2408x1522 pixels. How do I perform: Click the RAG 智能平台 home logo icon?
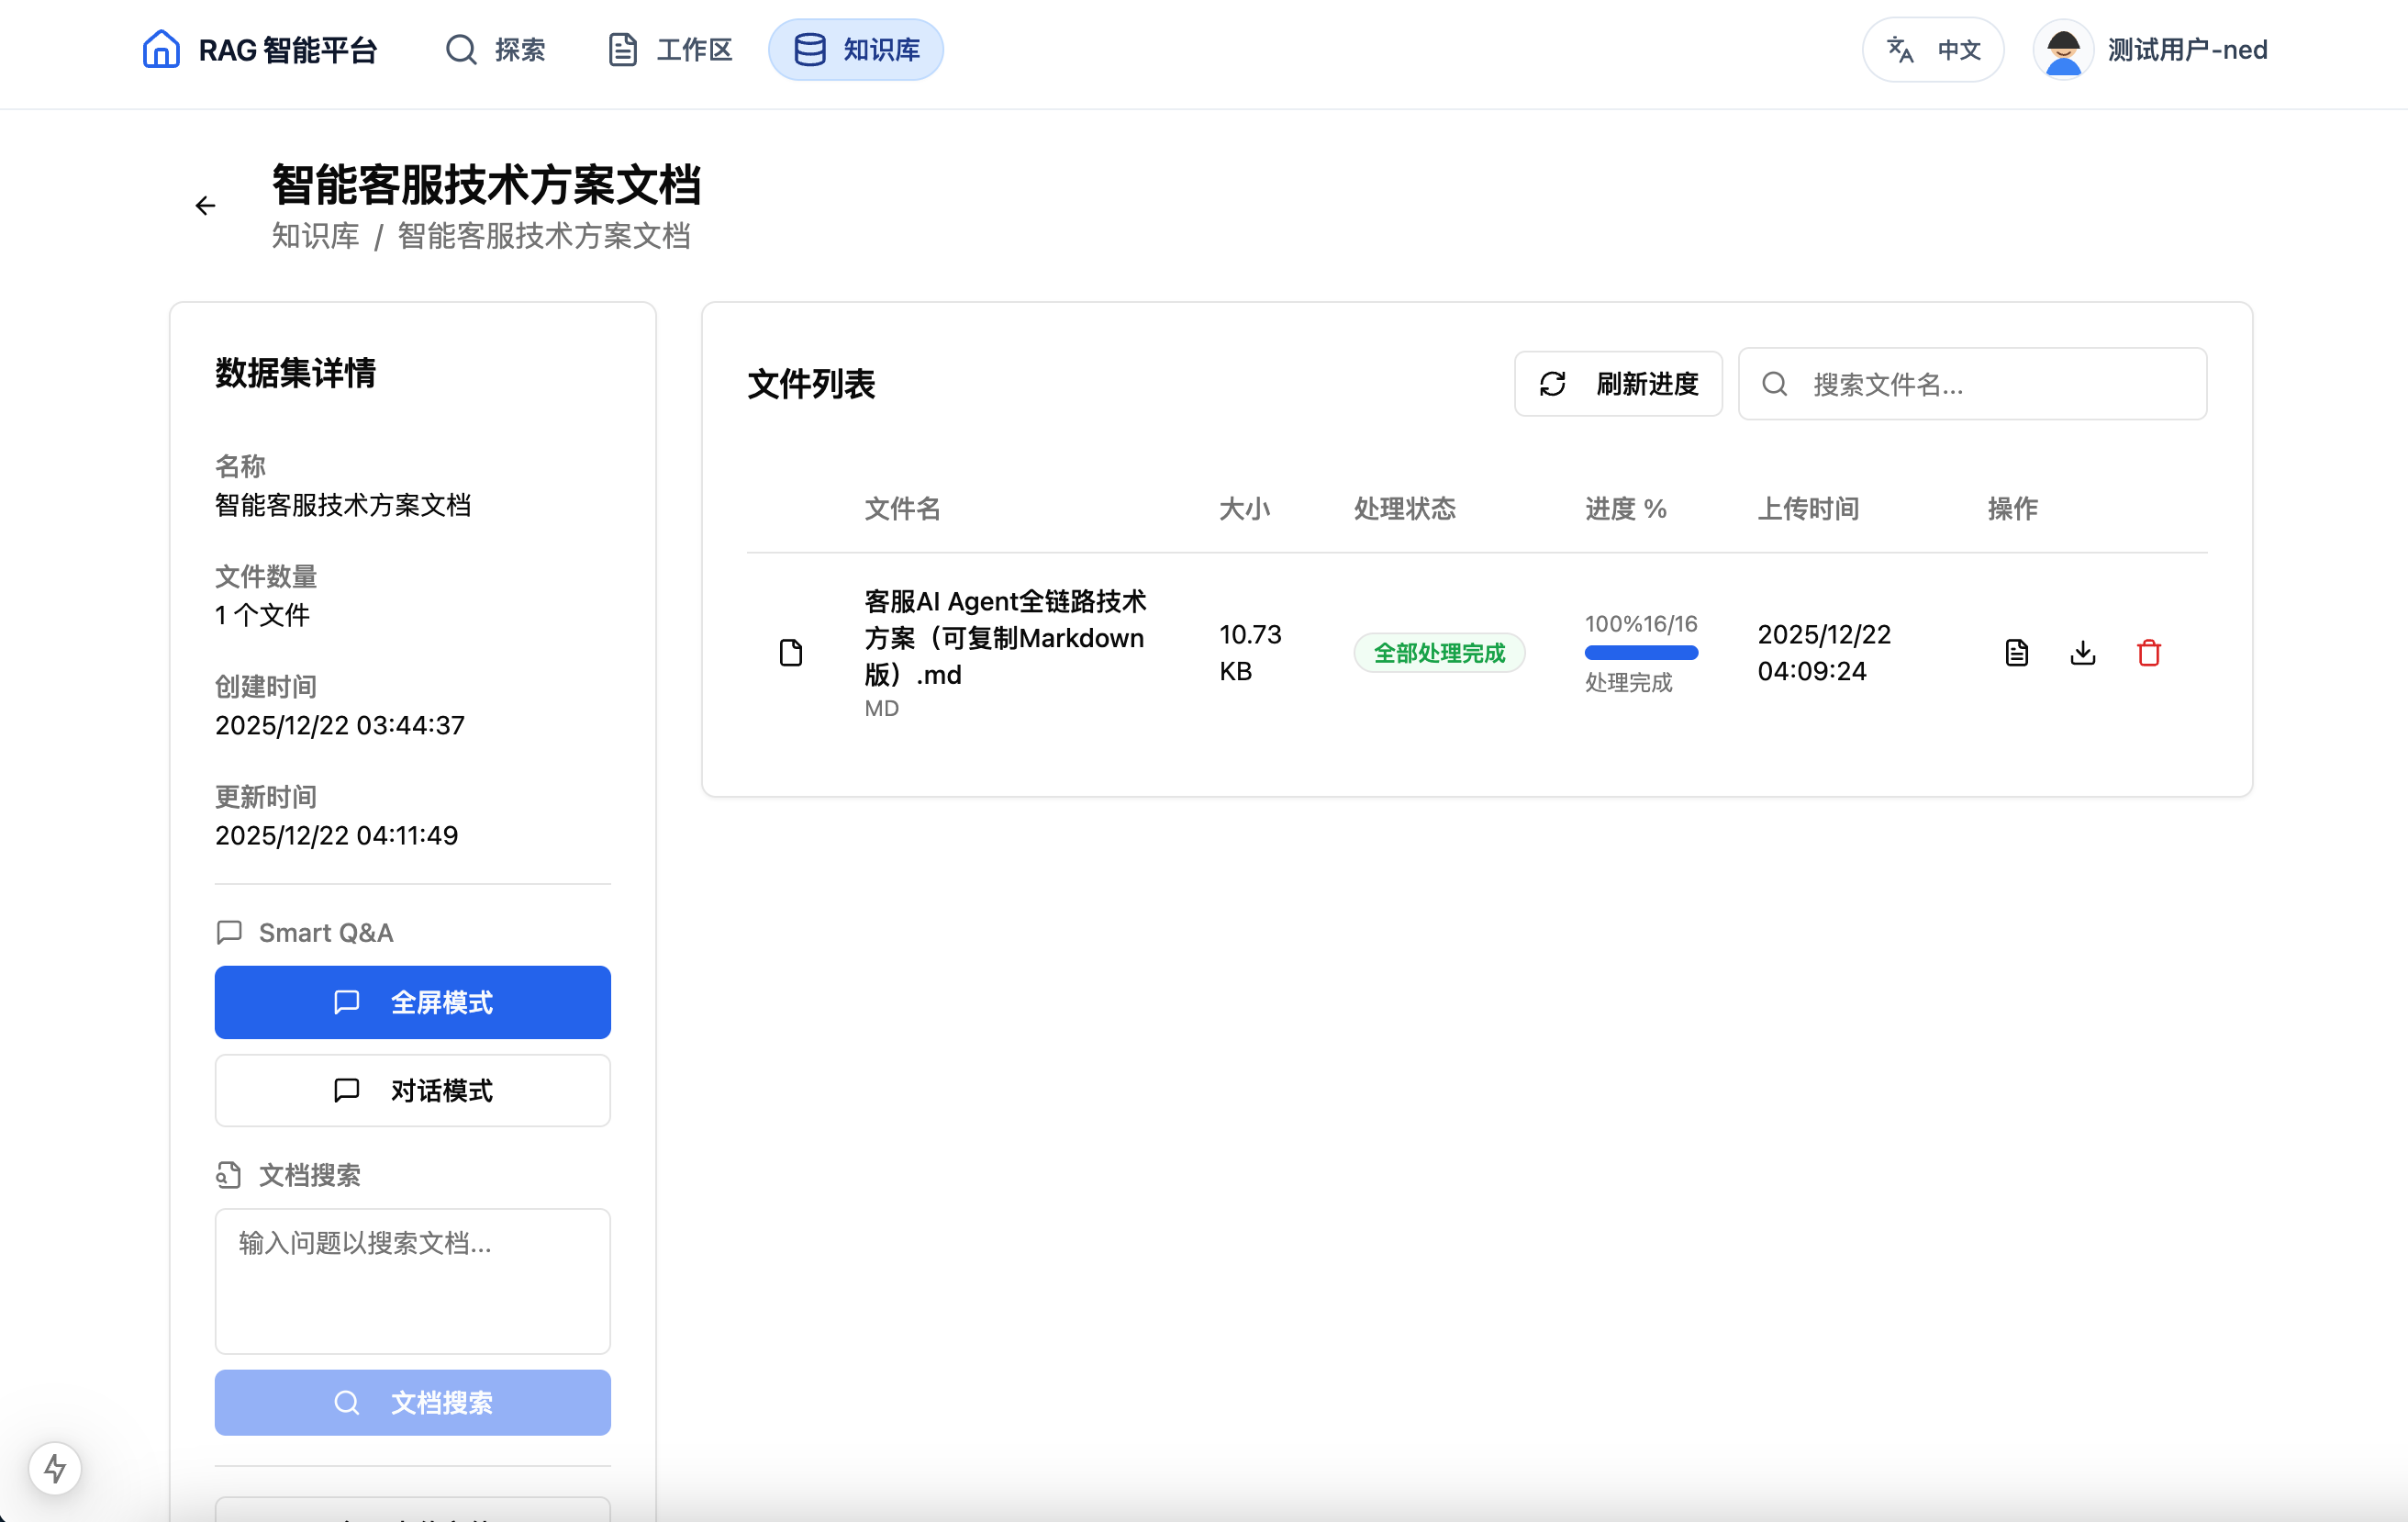coord(161,49)
